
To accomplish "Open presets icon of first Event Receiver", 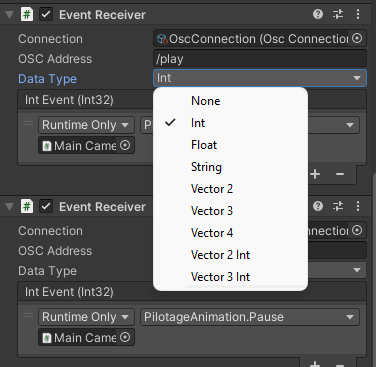I will click(338, 14).
